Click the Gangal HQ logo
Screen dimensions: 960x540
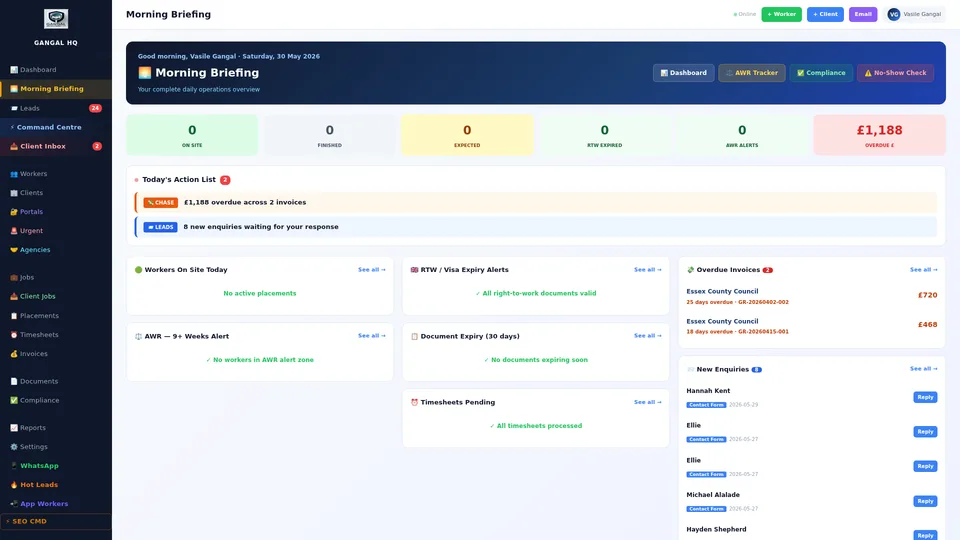[56, 19]
